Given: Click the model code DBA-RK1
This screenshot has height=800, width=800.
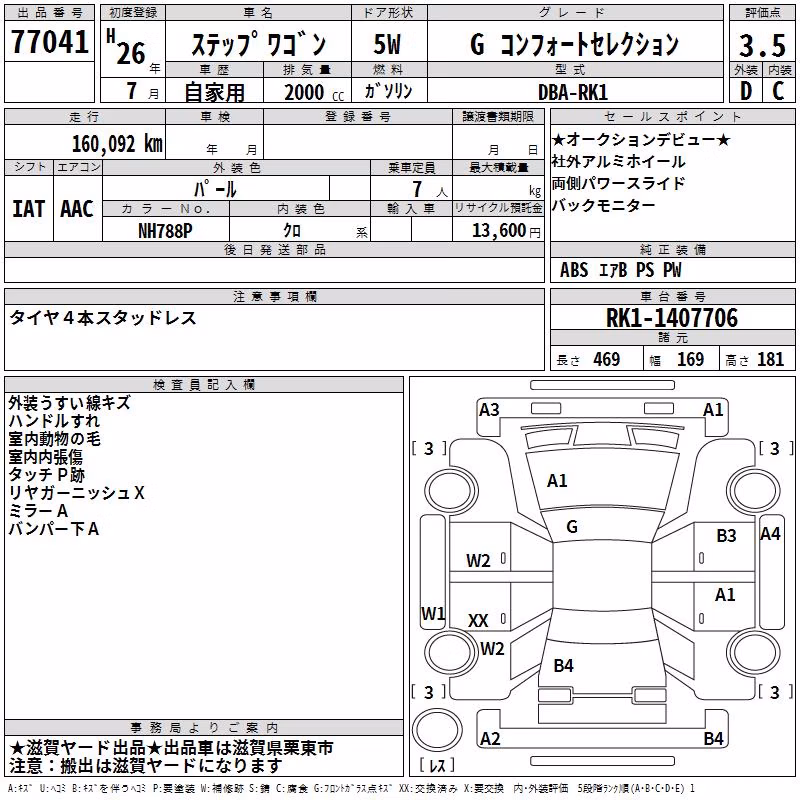Looking at the screenshot, I should (573, 92).
